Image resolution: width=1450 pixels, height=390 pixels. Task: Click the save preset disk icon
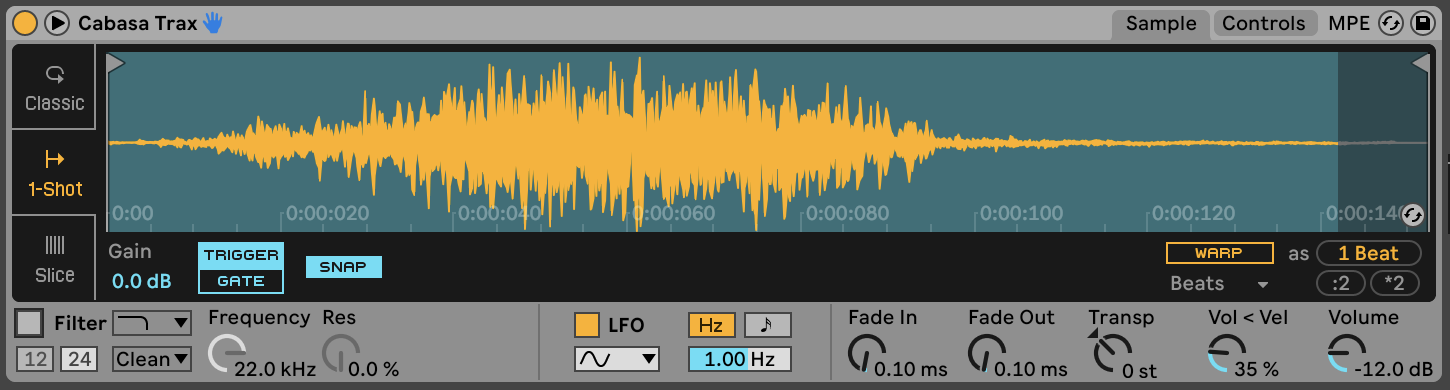click(x=1422, y=23)
